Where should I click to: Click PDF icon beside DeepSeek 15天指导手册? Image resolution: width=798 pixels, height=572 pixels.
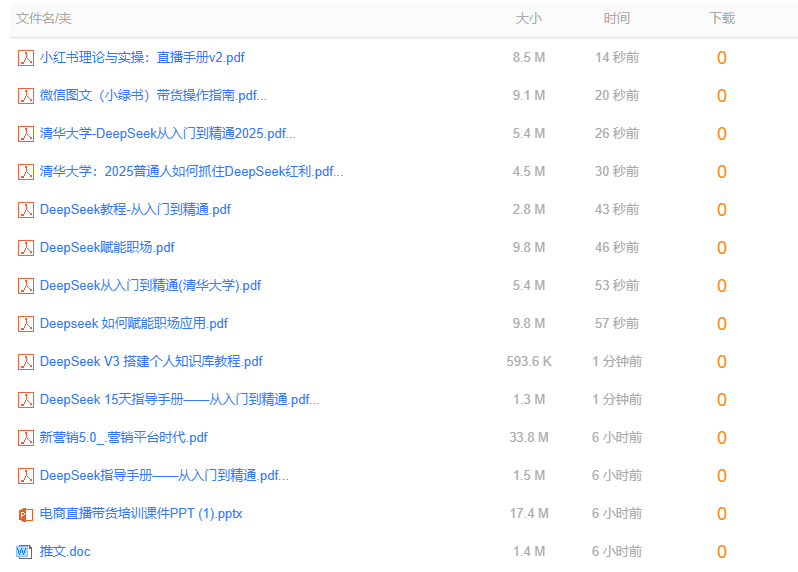[x=25, y=399]
